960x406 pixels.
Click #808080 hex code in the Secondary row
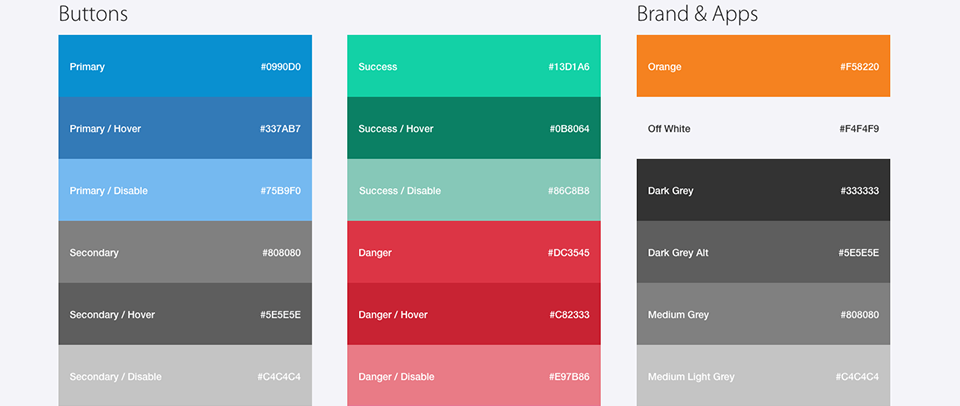[282, 252]
